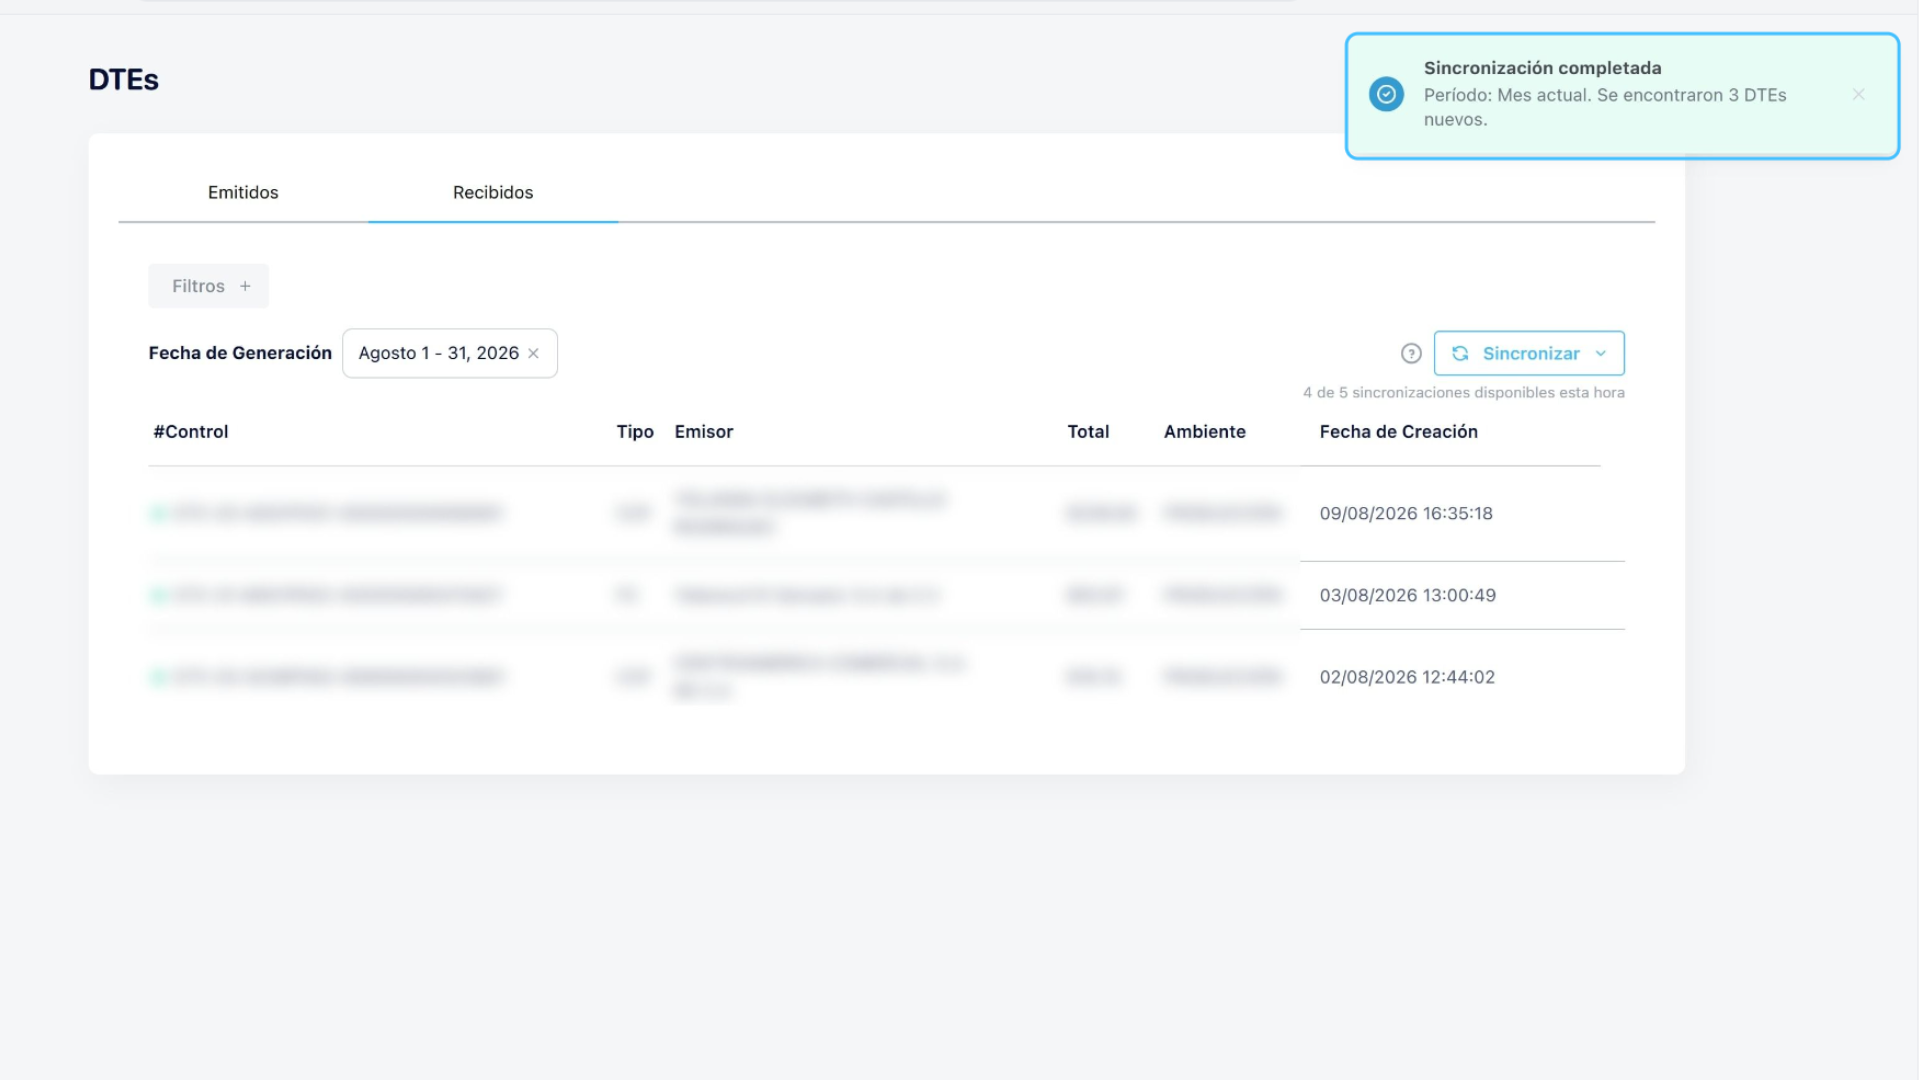1920x1080 pixels.
Task: Open the Filtros button
Action: (x=209, y=286)
